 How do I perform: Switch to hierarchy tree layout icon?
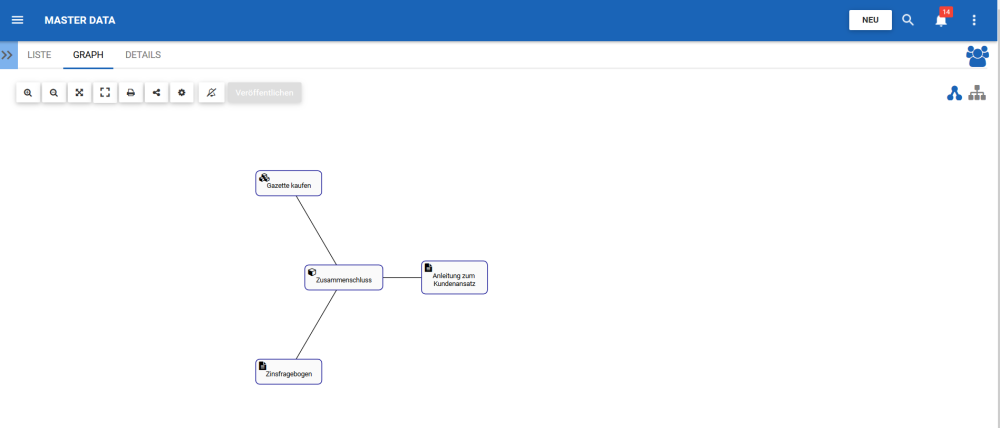click(977, 94)
